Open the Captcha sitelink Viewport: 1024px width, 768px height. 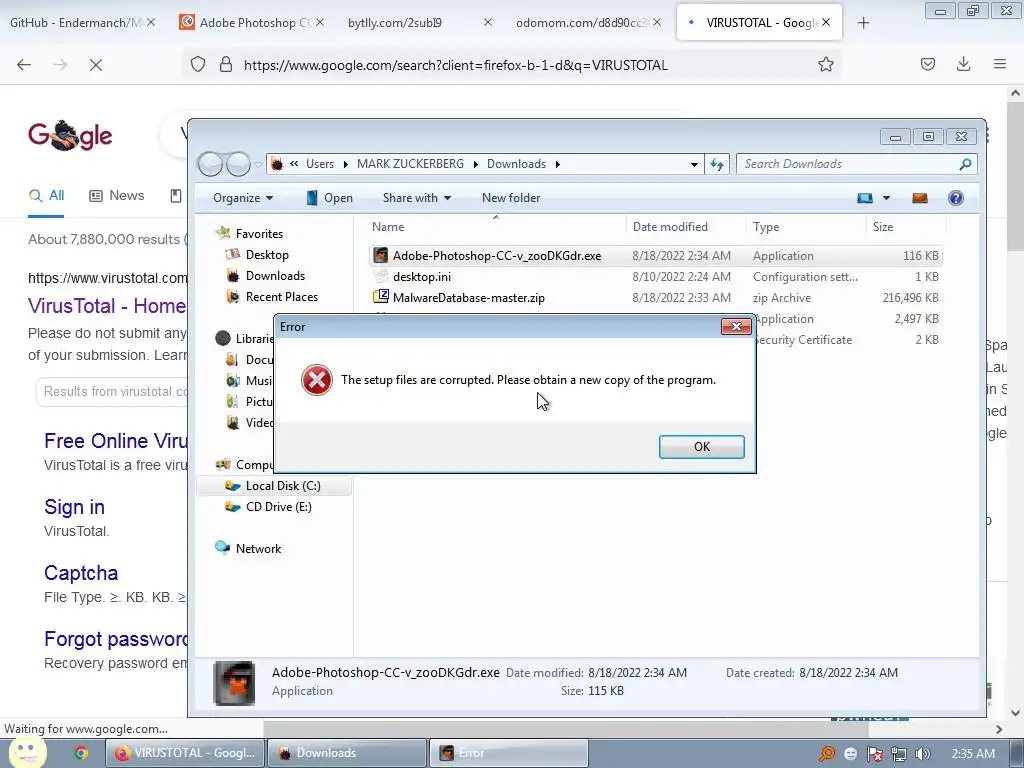81,573
